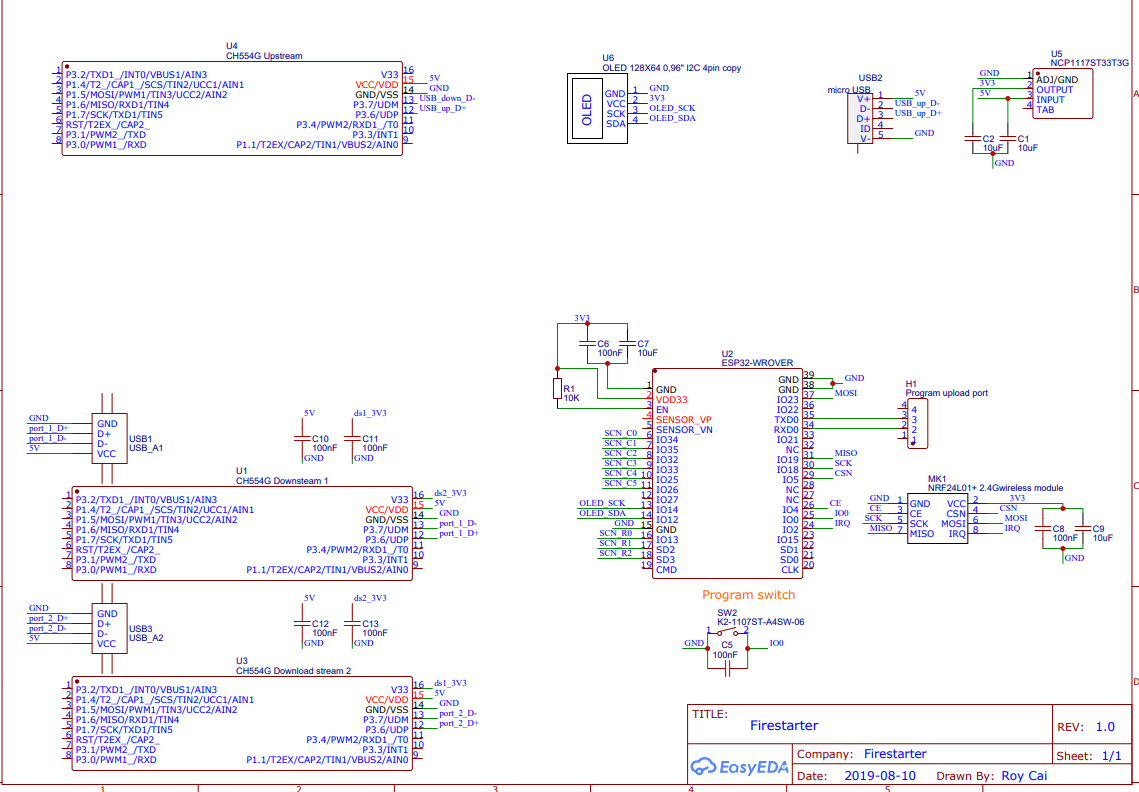Click the IRQ net label on MK1
Viewport: 1139px width, 792px height.
point(1013,528)
